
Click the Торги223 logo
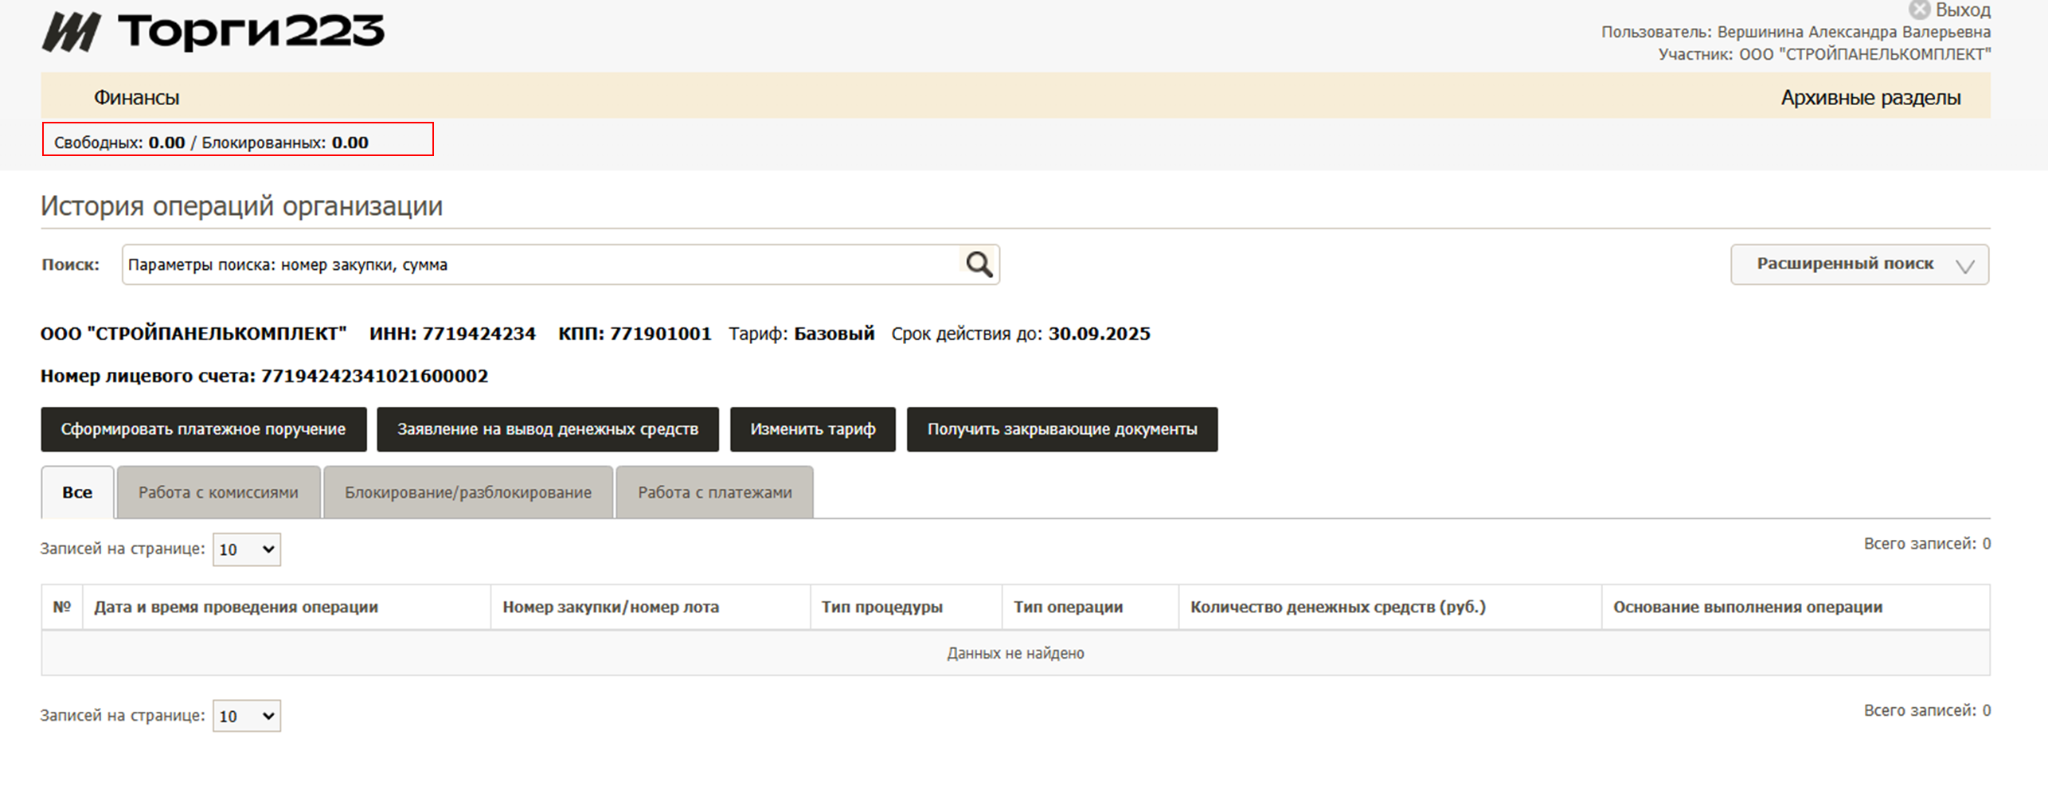pyautogui.click(x=213, y=32)
